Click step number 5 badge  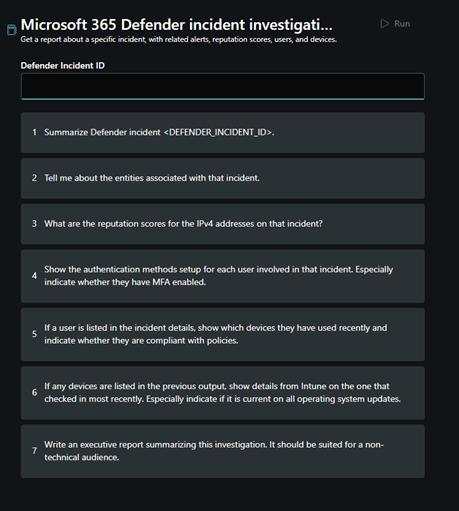pyautogui.click(x=34, y=334)
